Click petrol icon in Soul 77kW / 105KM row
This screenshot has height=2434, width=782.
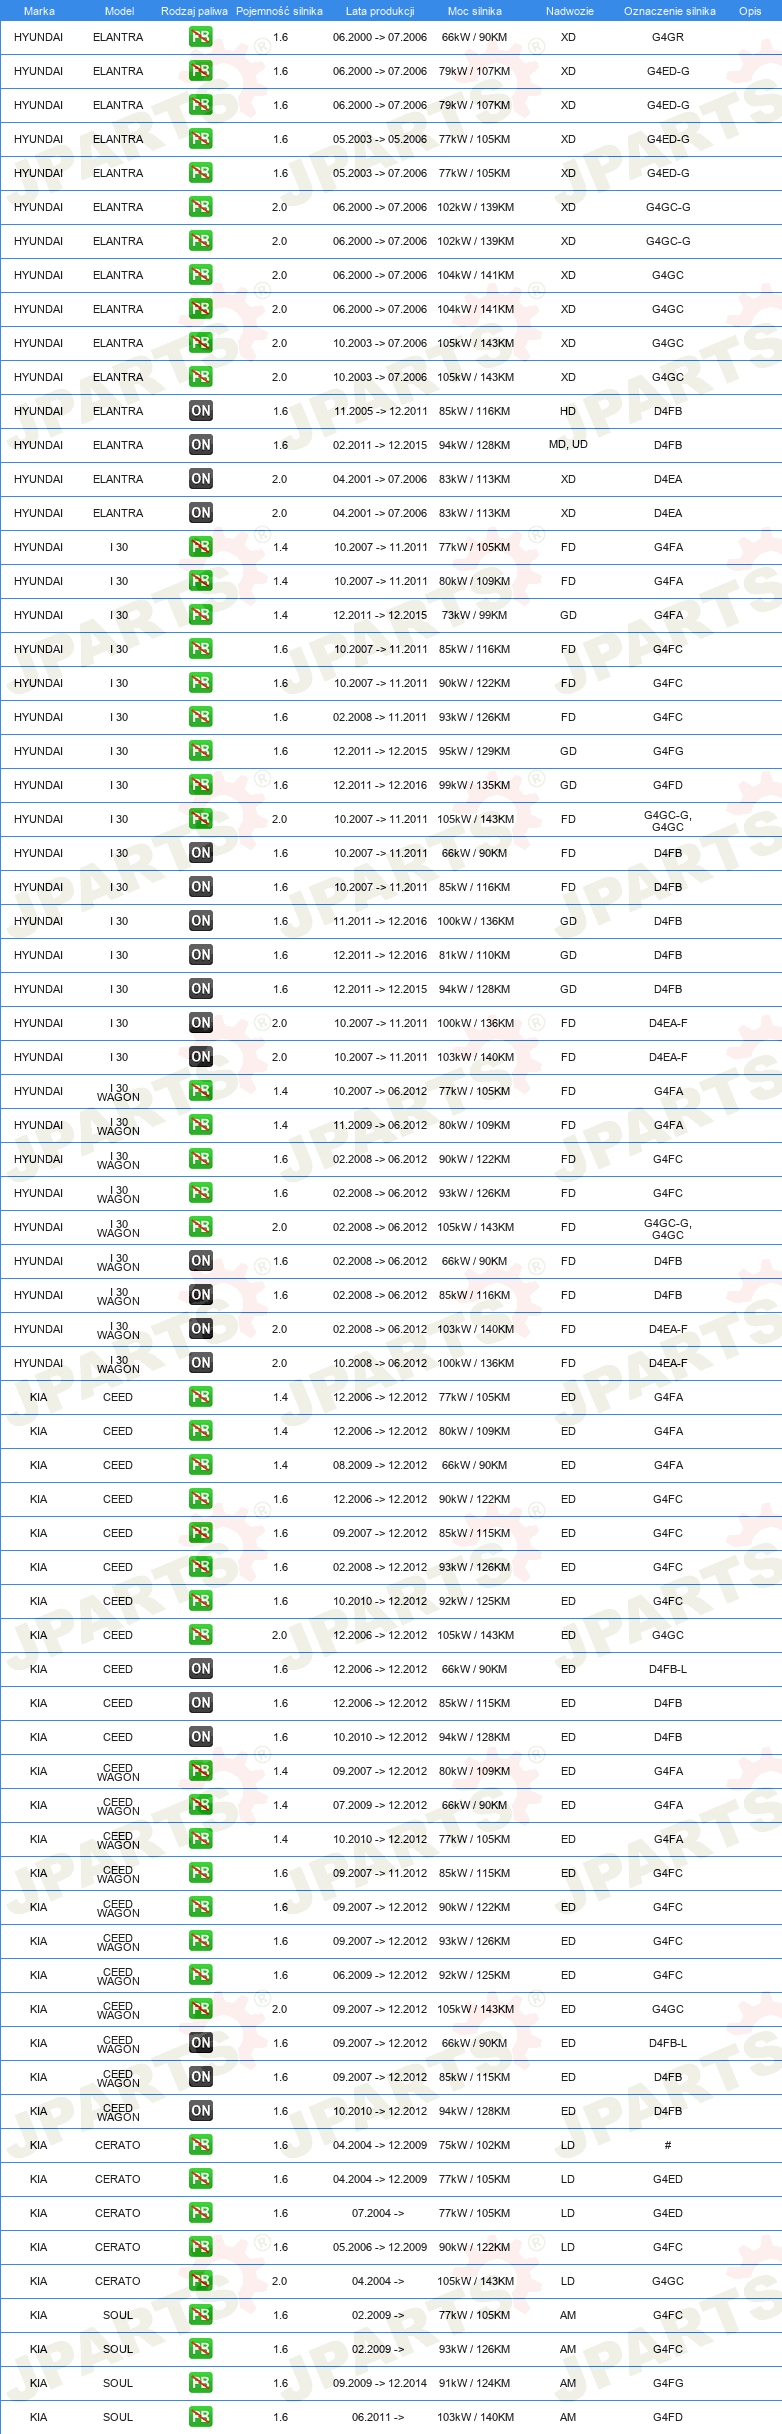(x=200, y=2315)
